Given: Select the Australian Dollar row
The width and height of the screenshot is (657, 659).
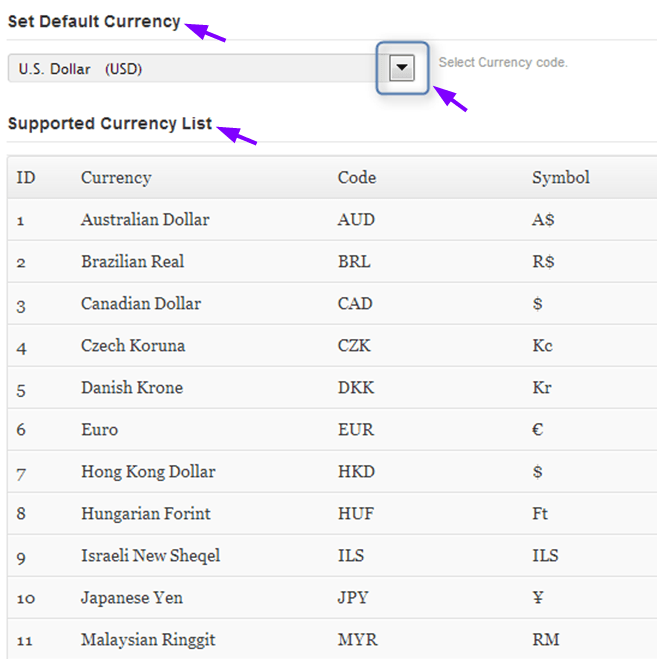Looking at the screenshot, I should coord(145,220).
